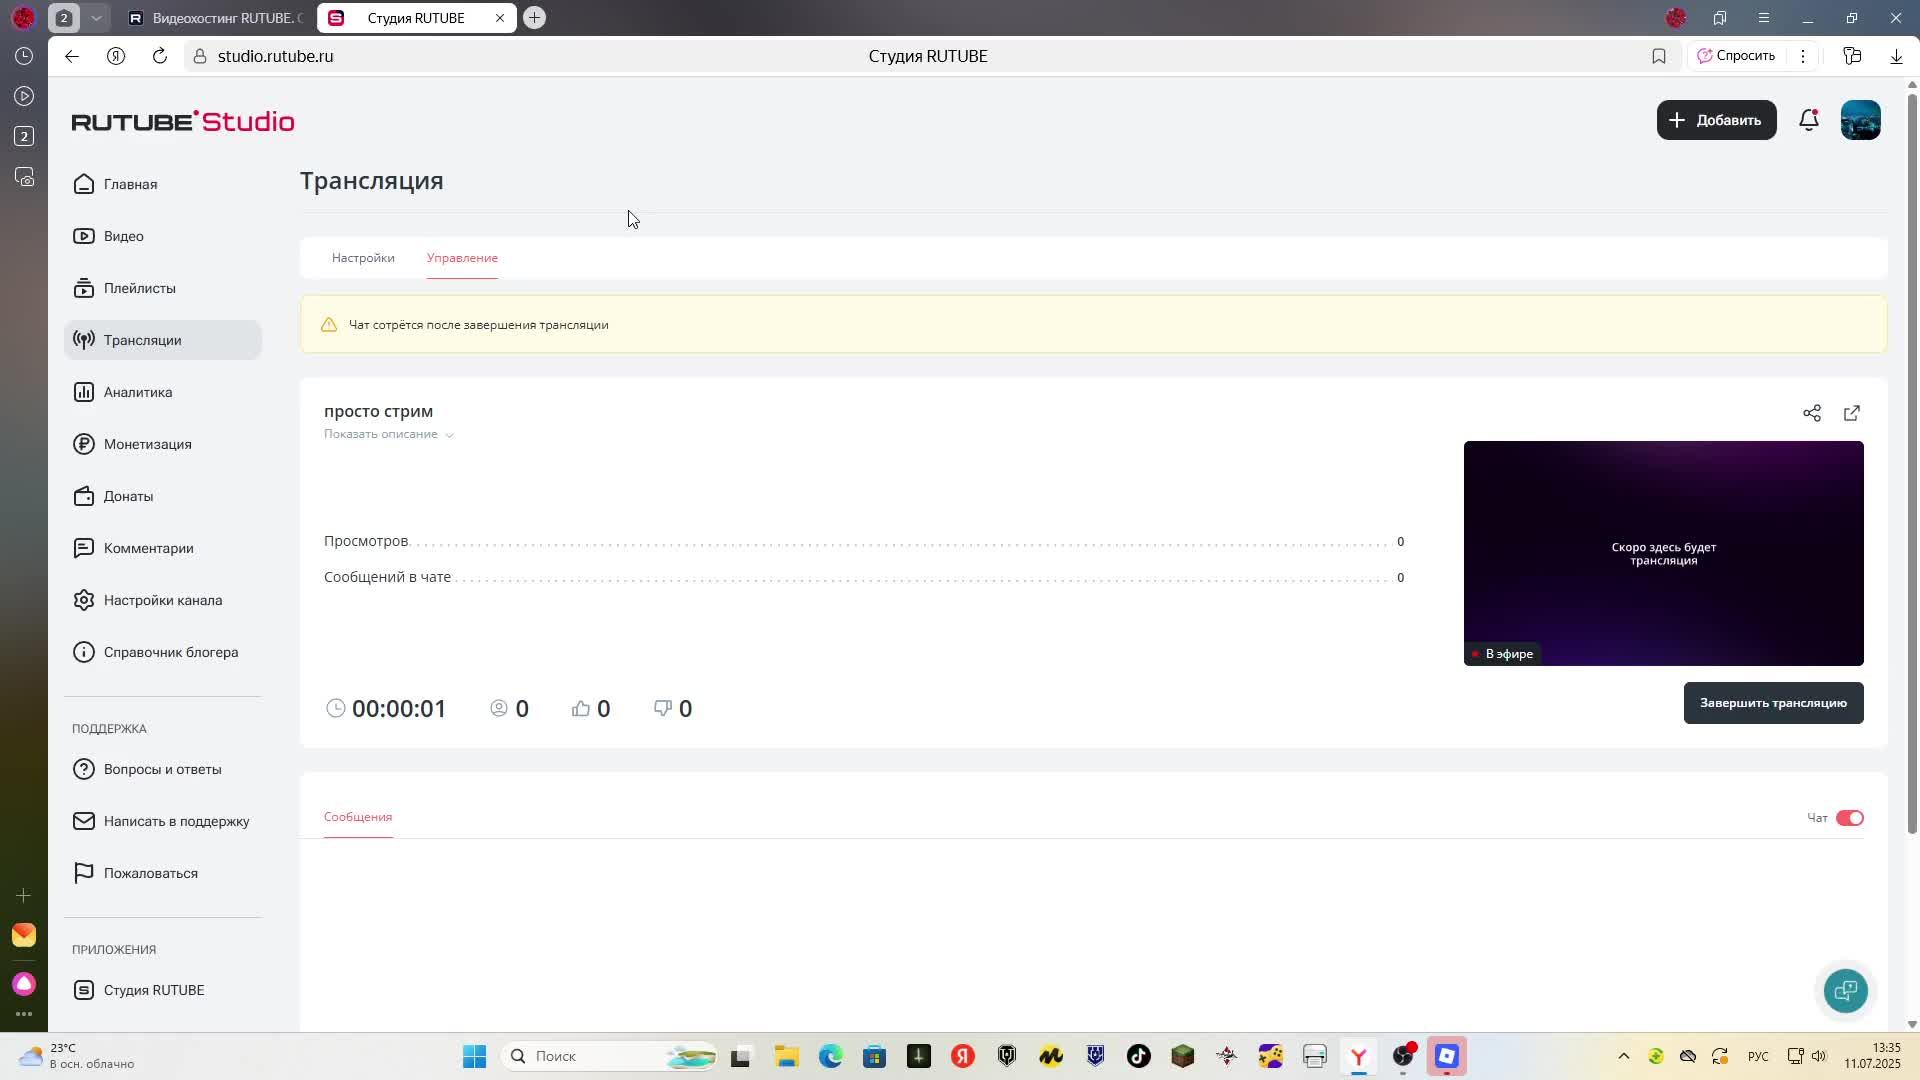Open File Explorer from taskbar
Screen dimensions: 1920x1080
click(x=786, y=1056)
